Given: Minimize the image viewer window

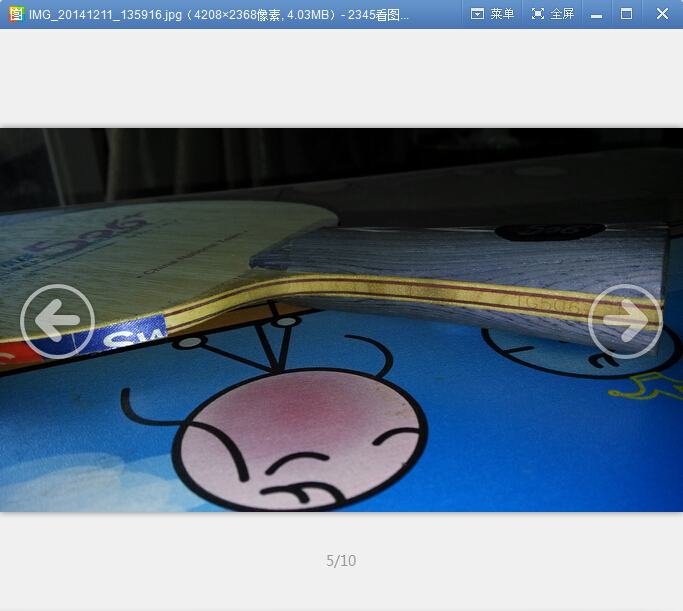Looking at the screenshot, I should [x=596, y=14].
